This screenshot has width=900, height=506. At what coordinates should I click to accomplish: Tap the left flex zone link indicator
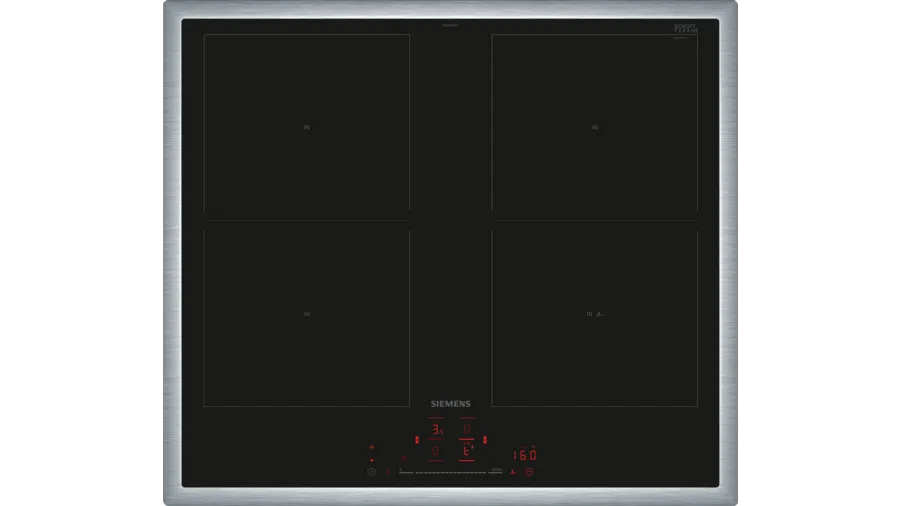(x=416, y=440)
